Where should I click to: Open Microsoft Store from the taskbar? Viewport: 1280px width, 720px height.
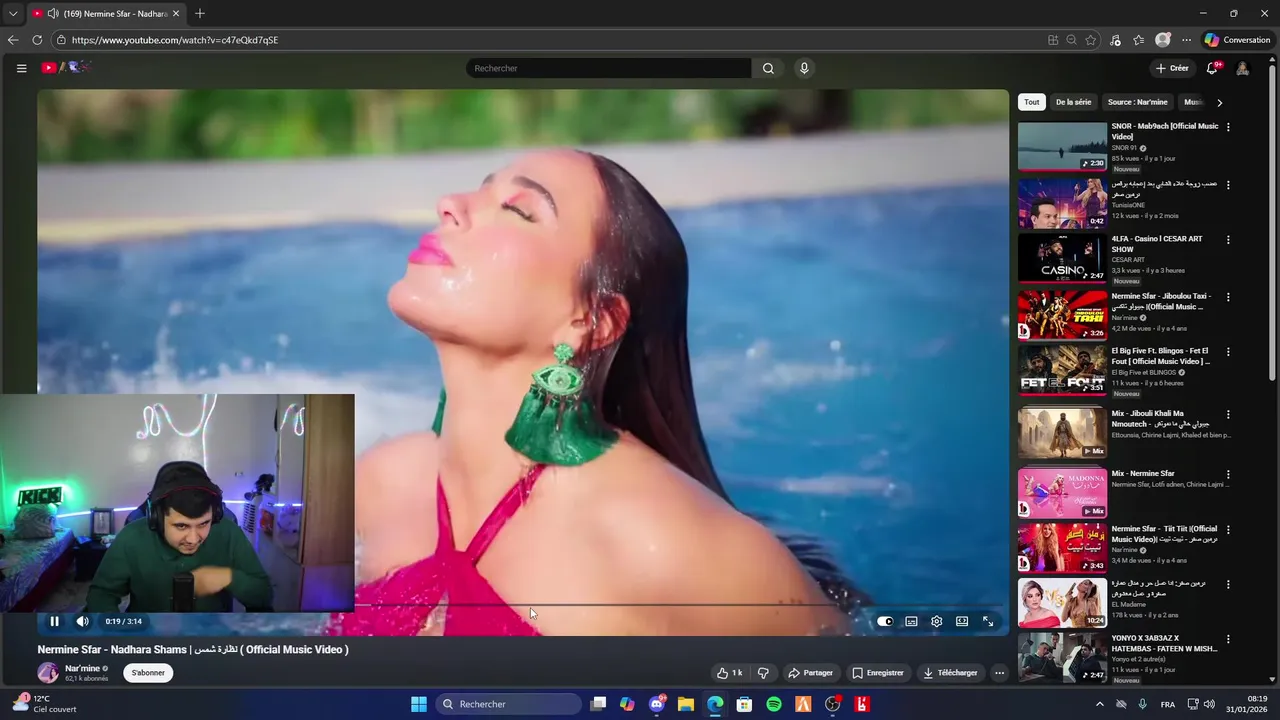pos(744,704)
